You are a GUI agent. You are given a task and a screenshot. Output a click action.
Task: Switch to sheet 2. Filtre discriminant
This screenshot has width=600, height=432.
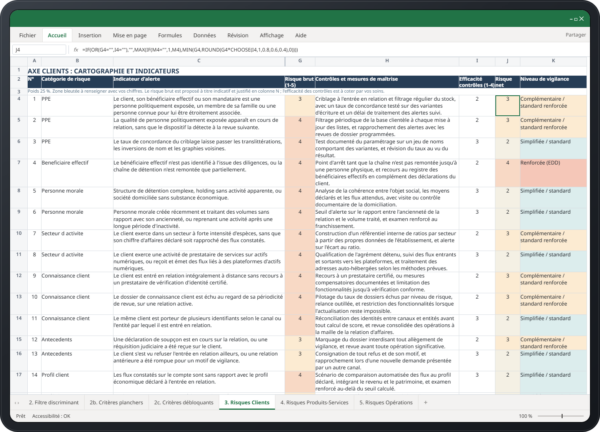[x=54, y=402]
